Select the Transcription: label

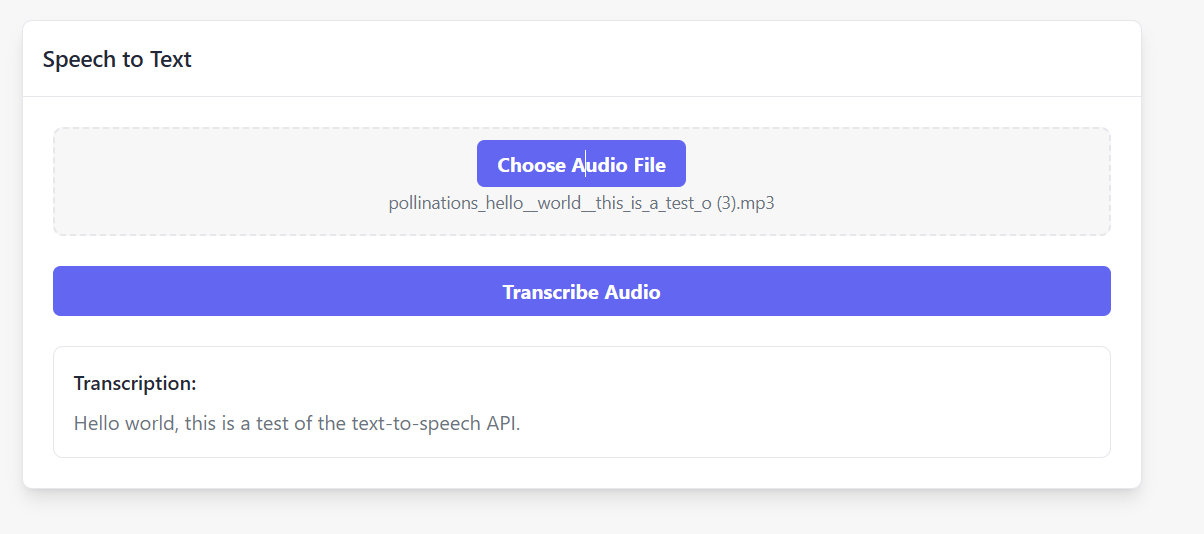click(x=135, y=383)
